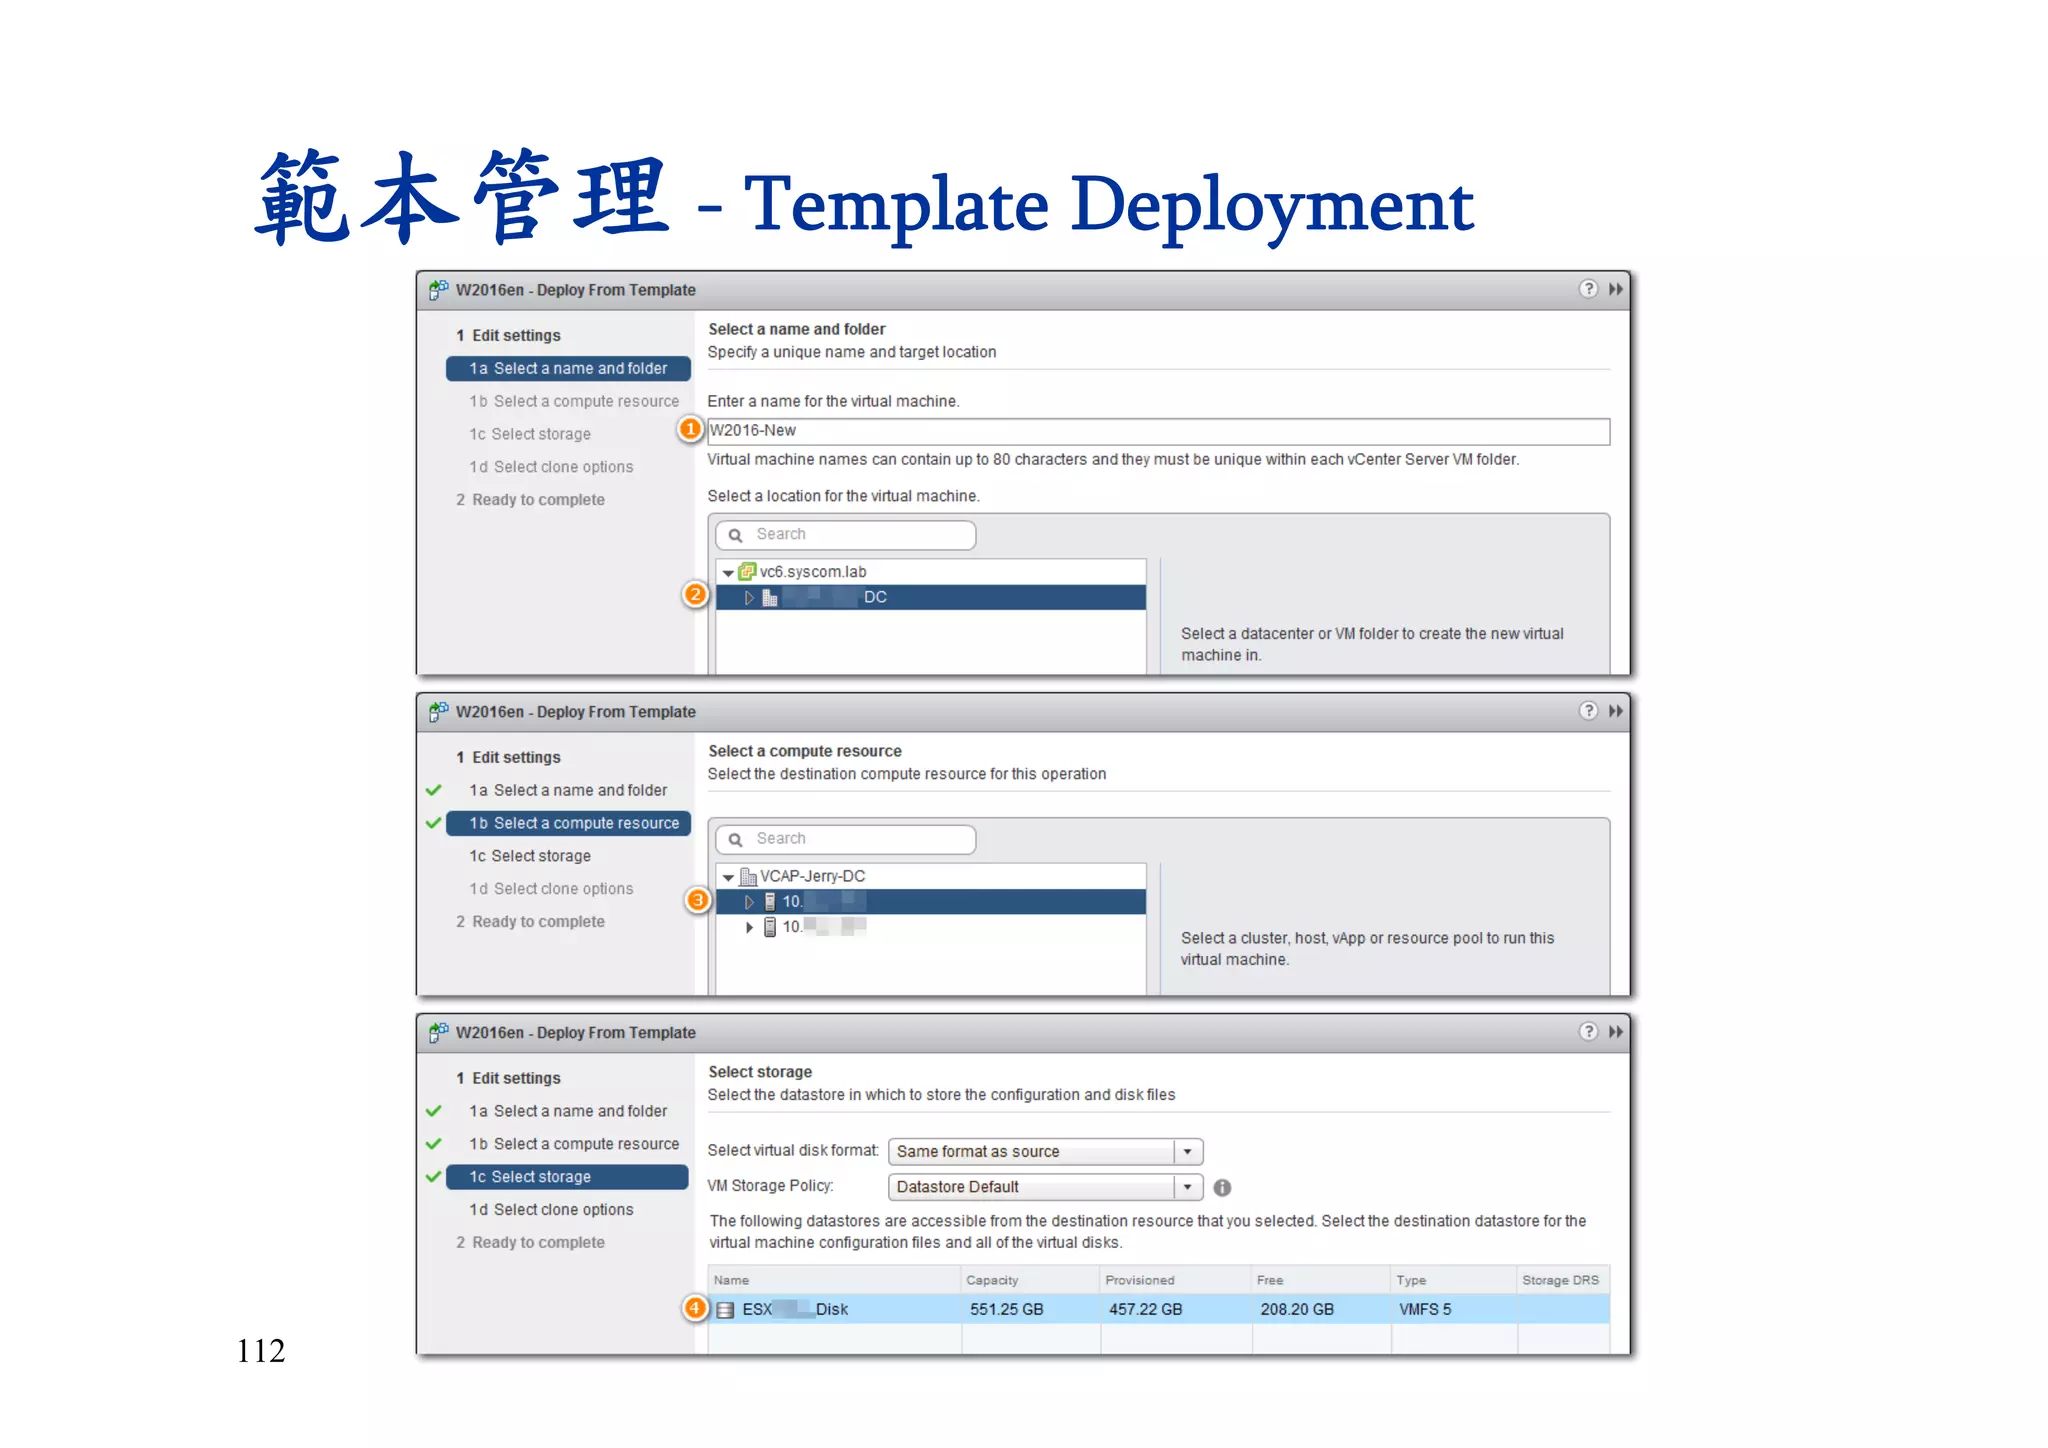Click VM Storage Policy info icon
The height and width of the screenshot is (1448, 2048).
coord(1222,1187)
